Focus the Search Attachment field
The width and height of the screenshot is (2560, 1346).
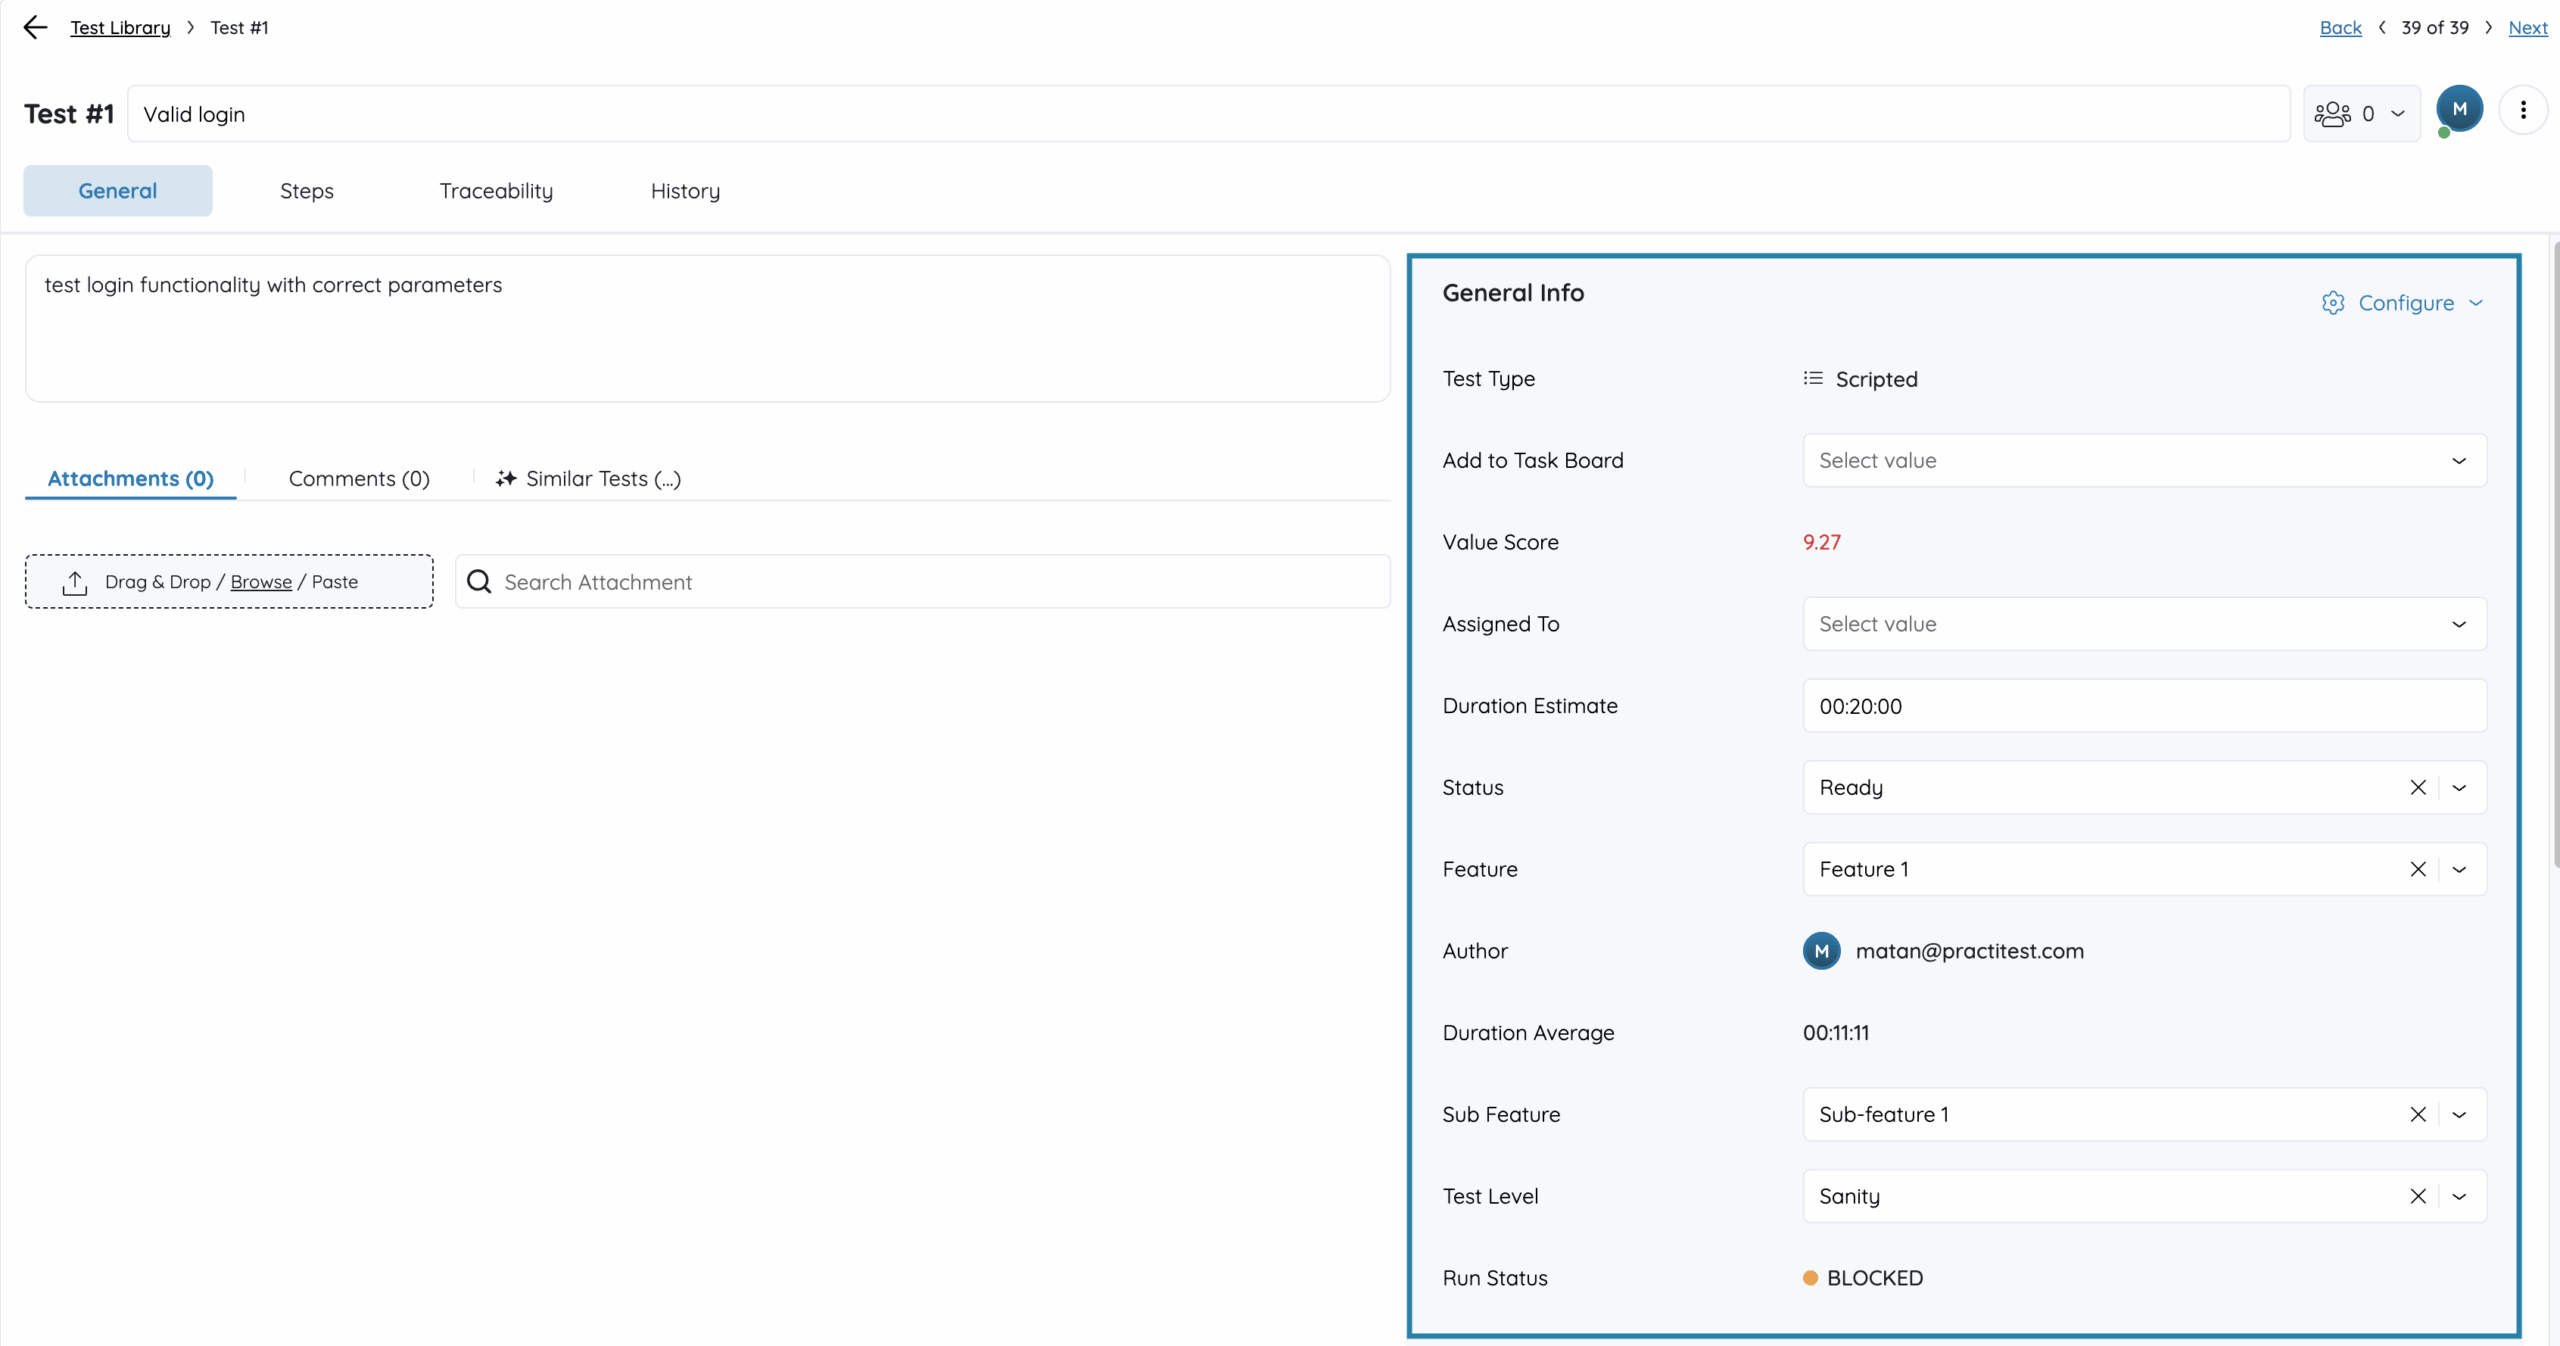923,582
